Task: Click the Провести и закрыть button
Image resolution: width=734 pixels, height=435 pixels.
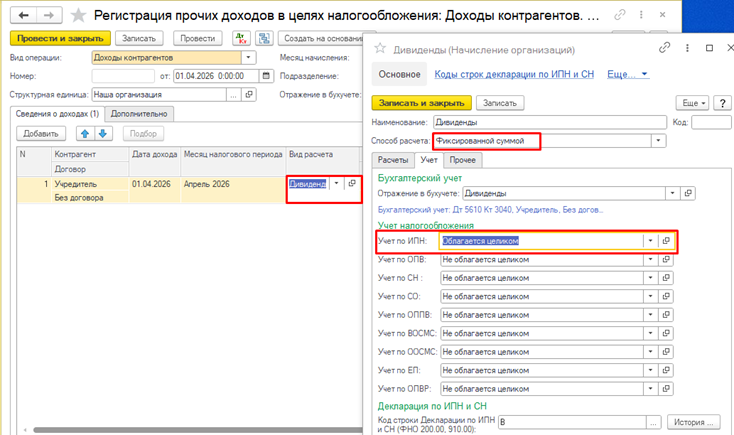Action: [58, 38]
